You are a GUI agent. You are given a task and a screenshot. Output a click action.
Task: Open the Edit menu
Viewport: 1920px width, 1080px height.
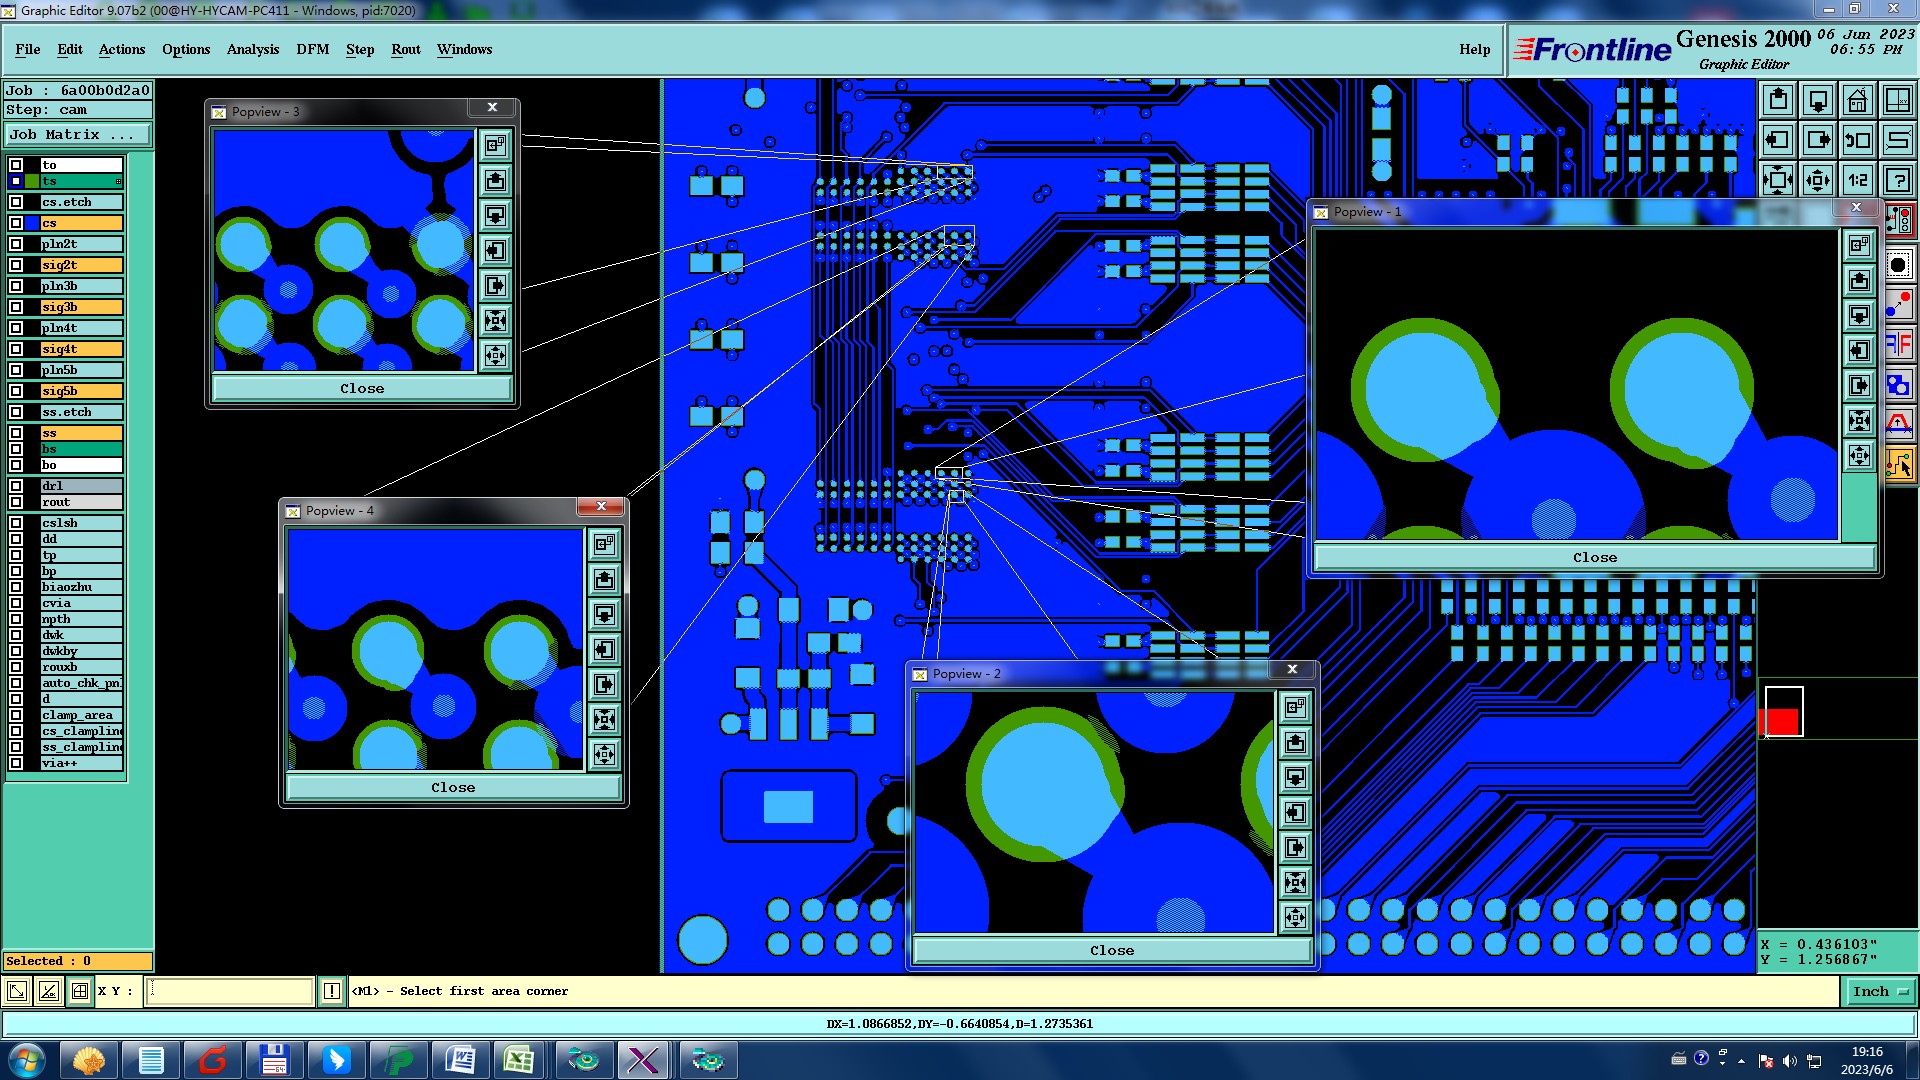coord(70,49)
